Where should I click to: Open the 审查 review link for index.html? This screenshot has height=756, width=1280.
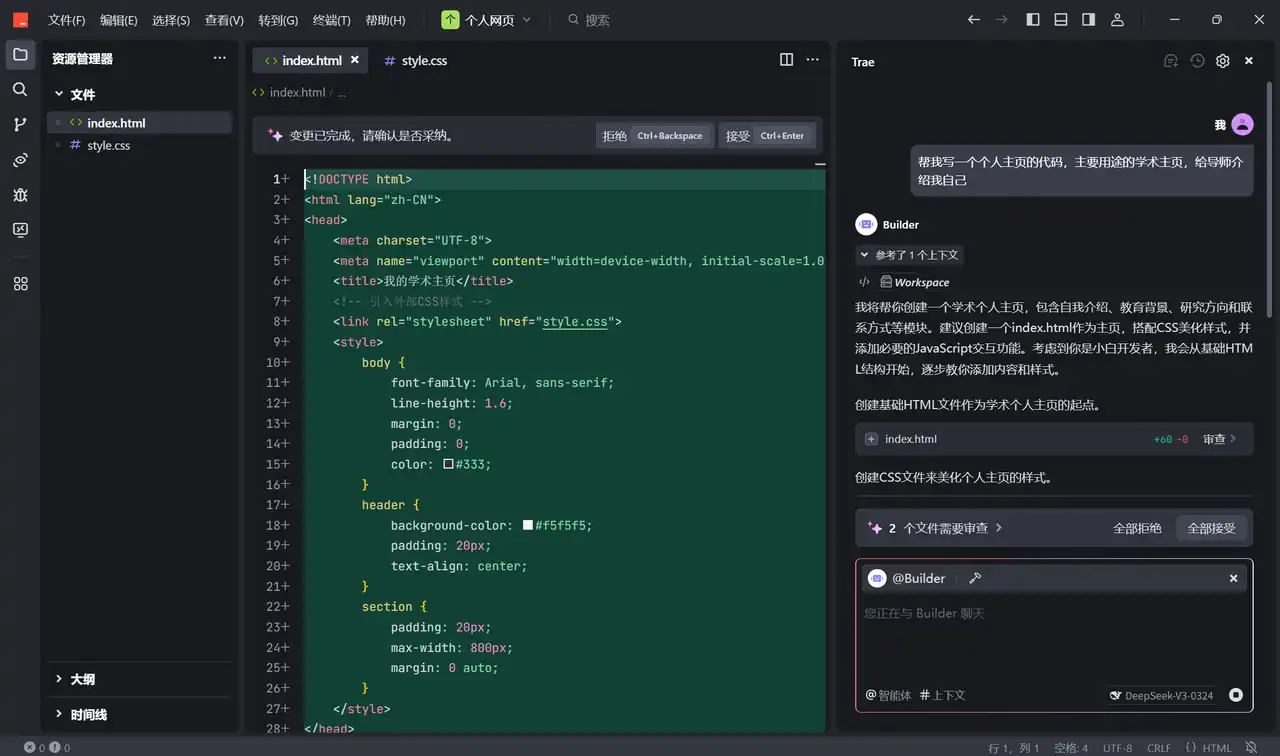1220,439
